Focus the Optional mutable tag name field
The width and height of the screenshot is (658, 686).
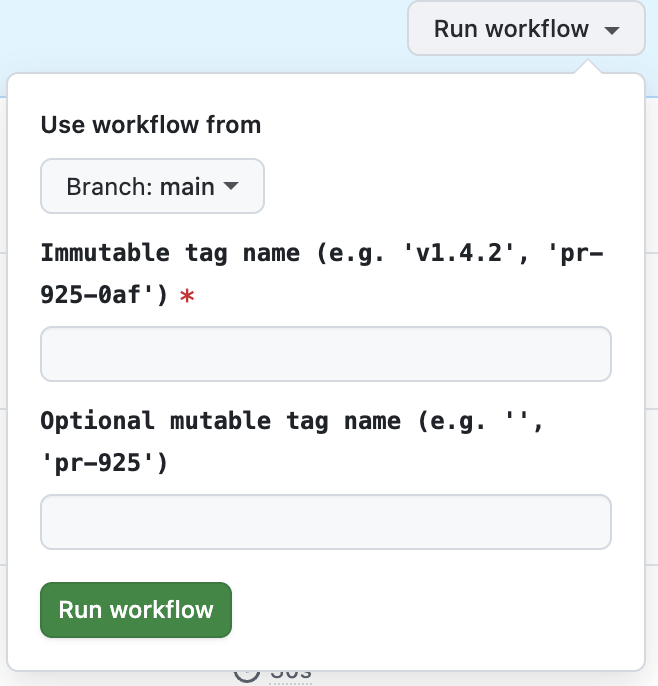pos(326,522)
